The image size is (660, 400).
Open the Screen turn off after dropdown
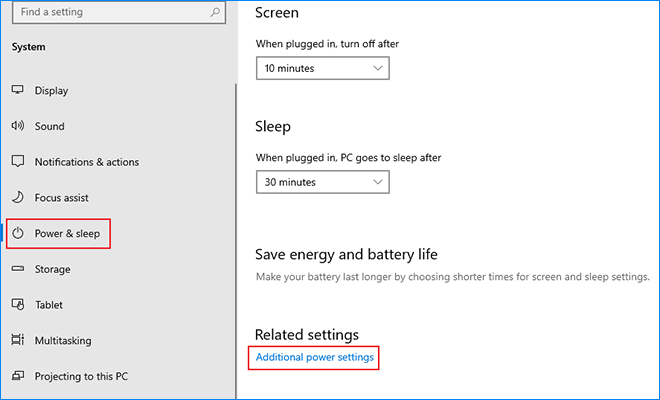321,68
